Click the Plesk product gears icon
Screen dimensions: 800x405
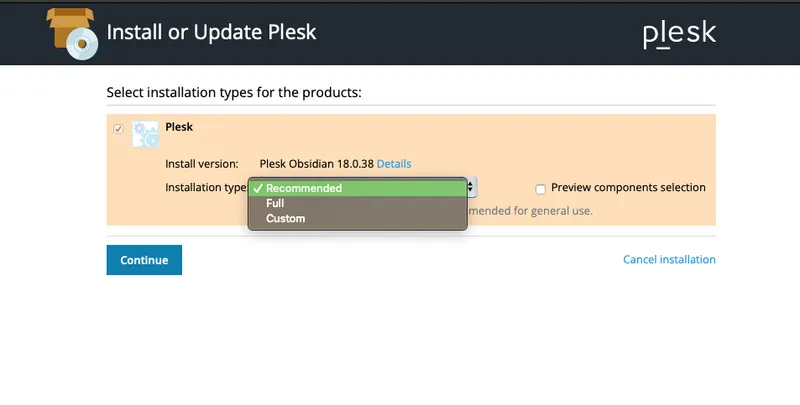tap(145, 134)
